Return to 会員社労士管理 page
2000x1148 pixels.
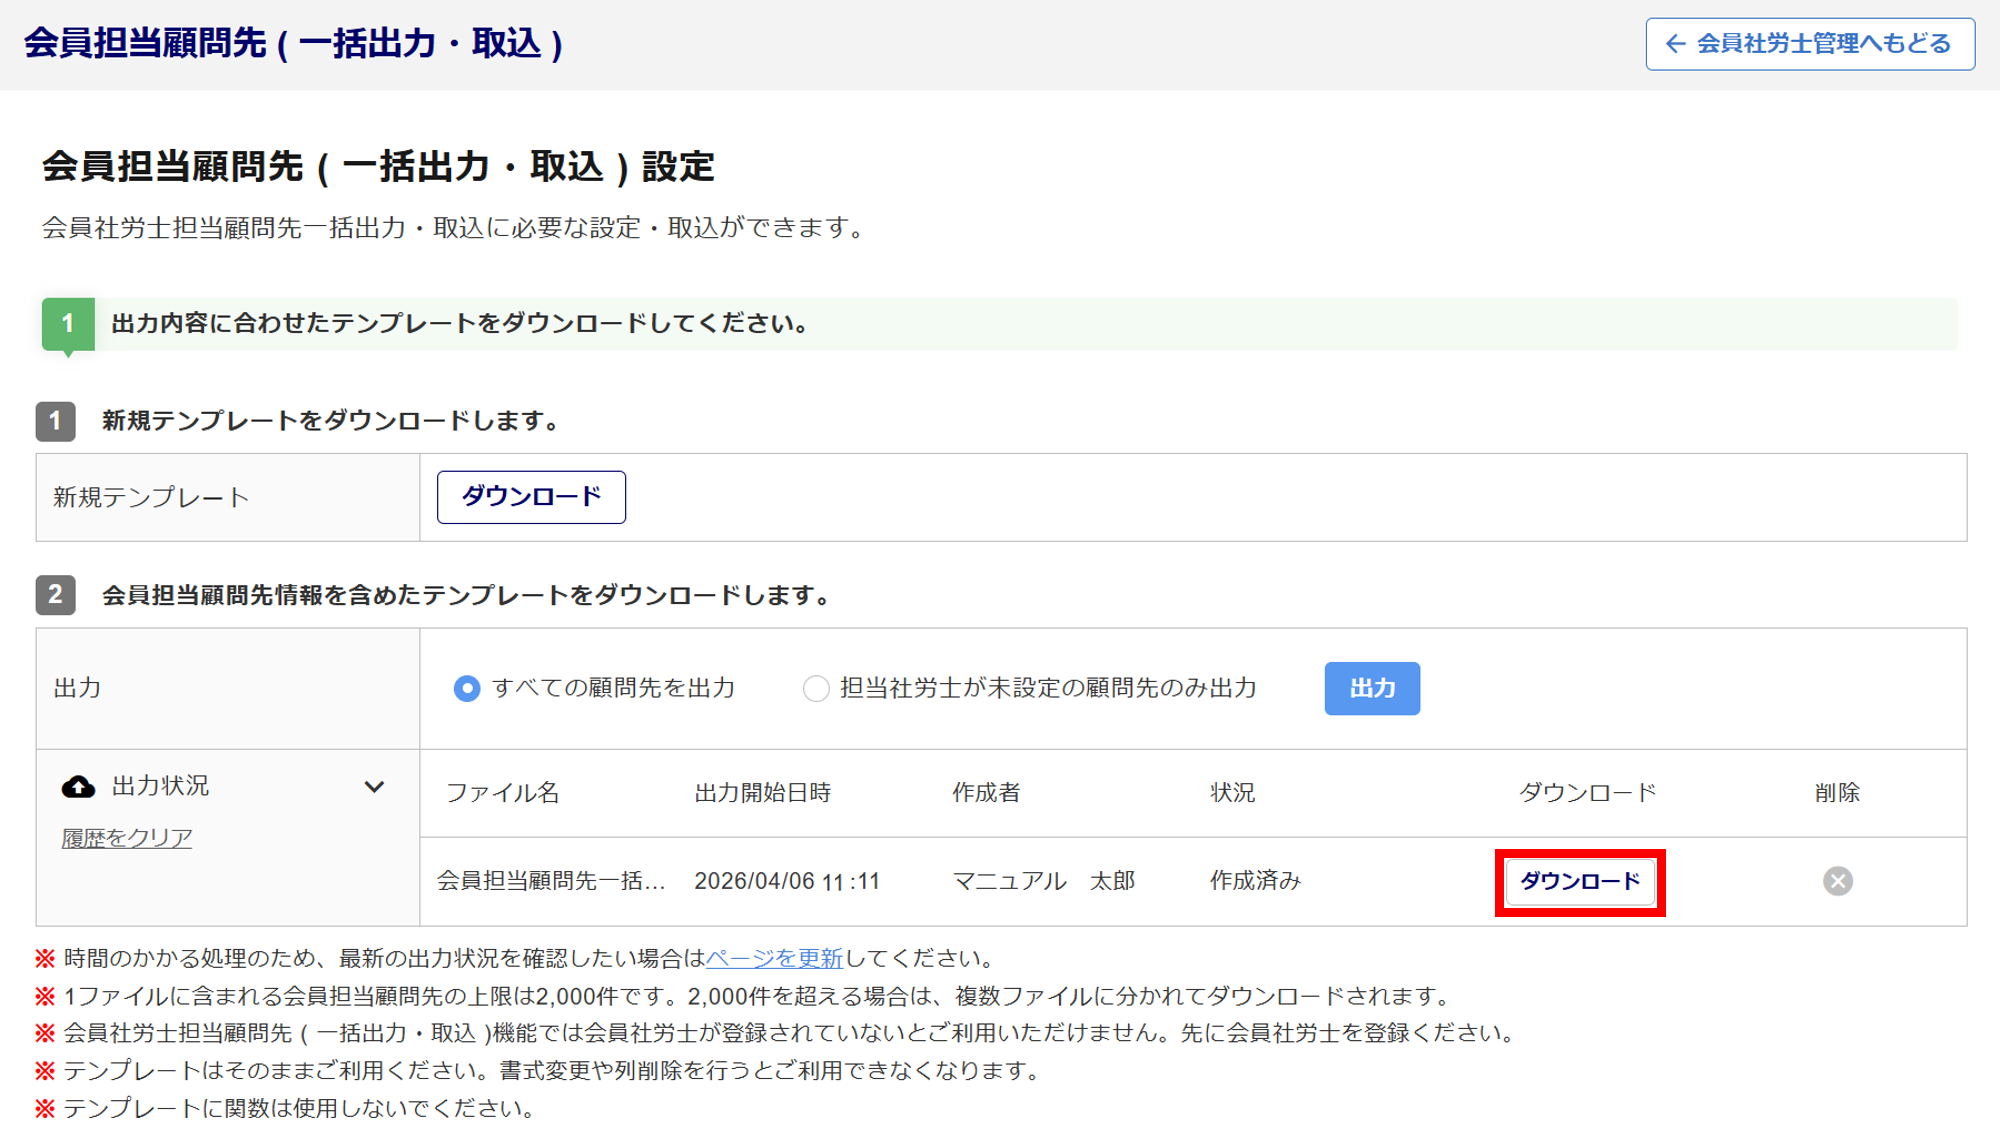point(1810,44)
